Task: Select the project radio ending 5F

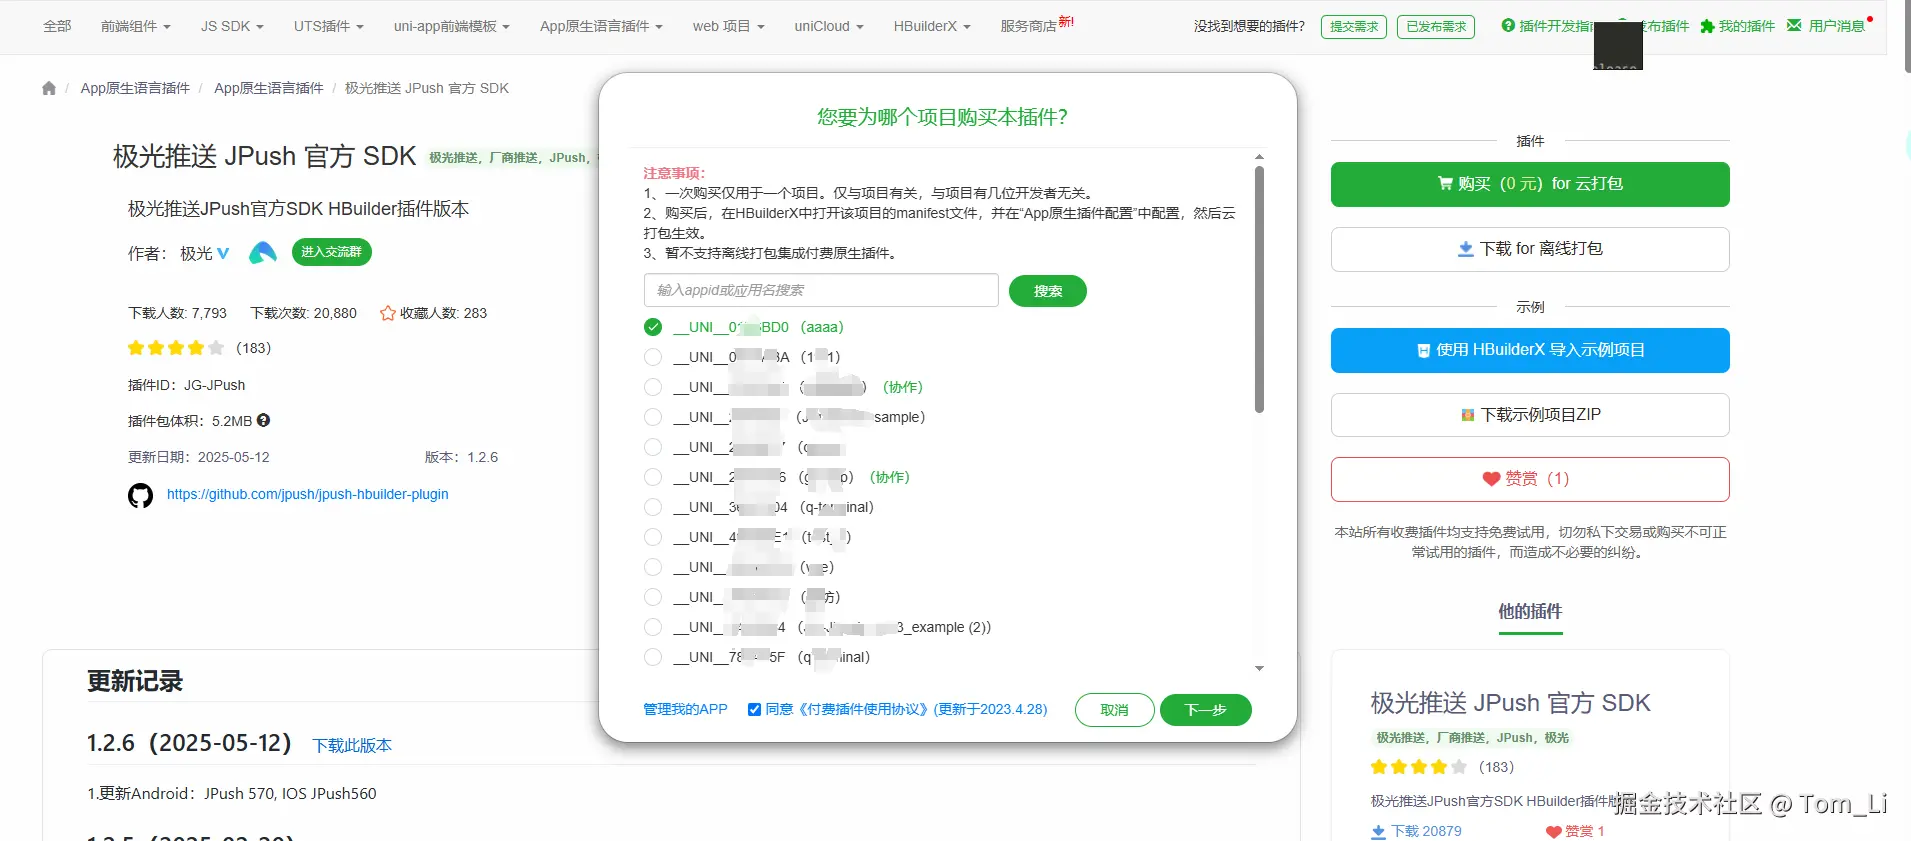Action: 653,657
